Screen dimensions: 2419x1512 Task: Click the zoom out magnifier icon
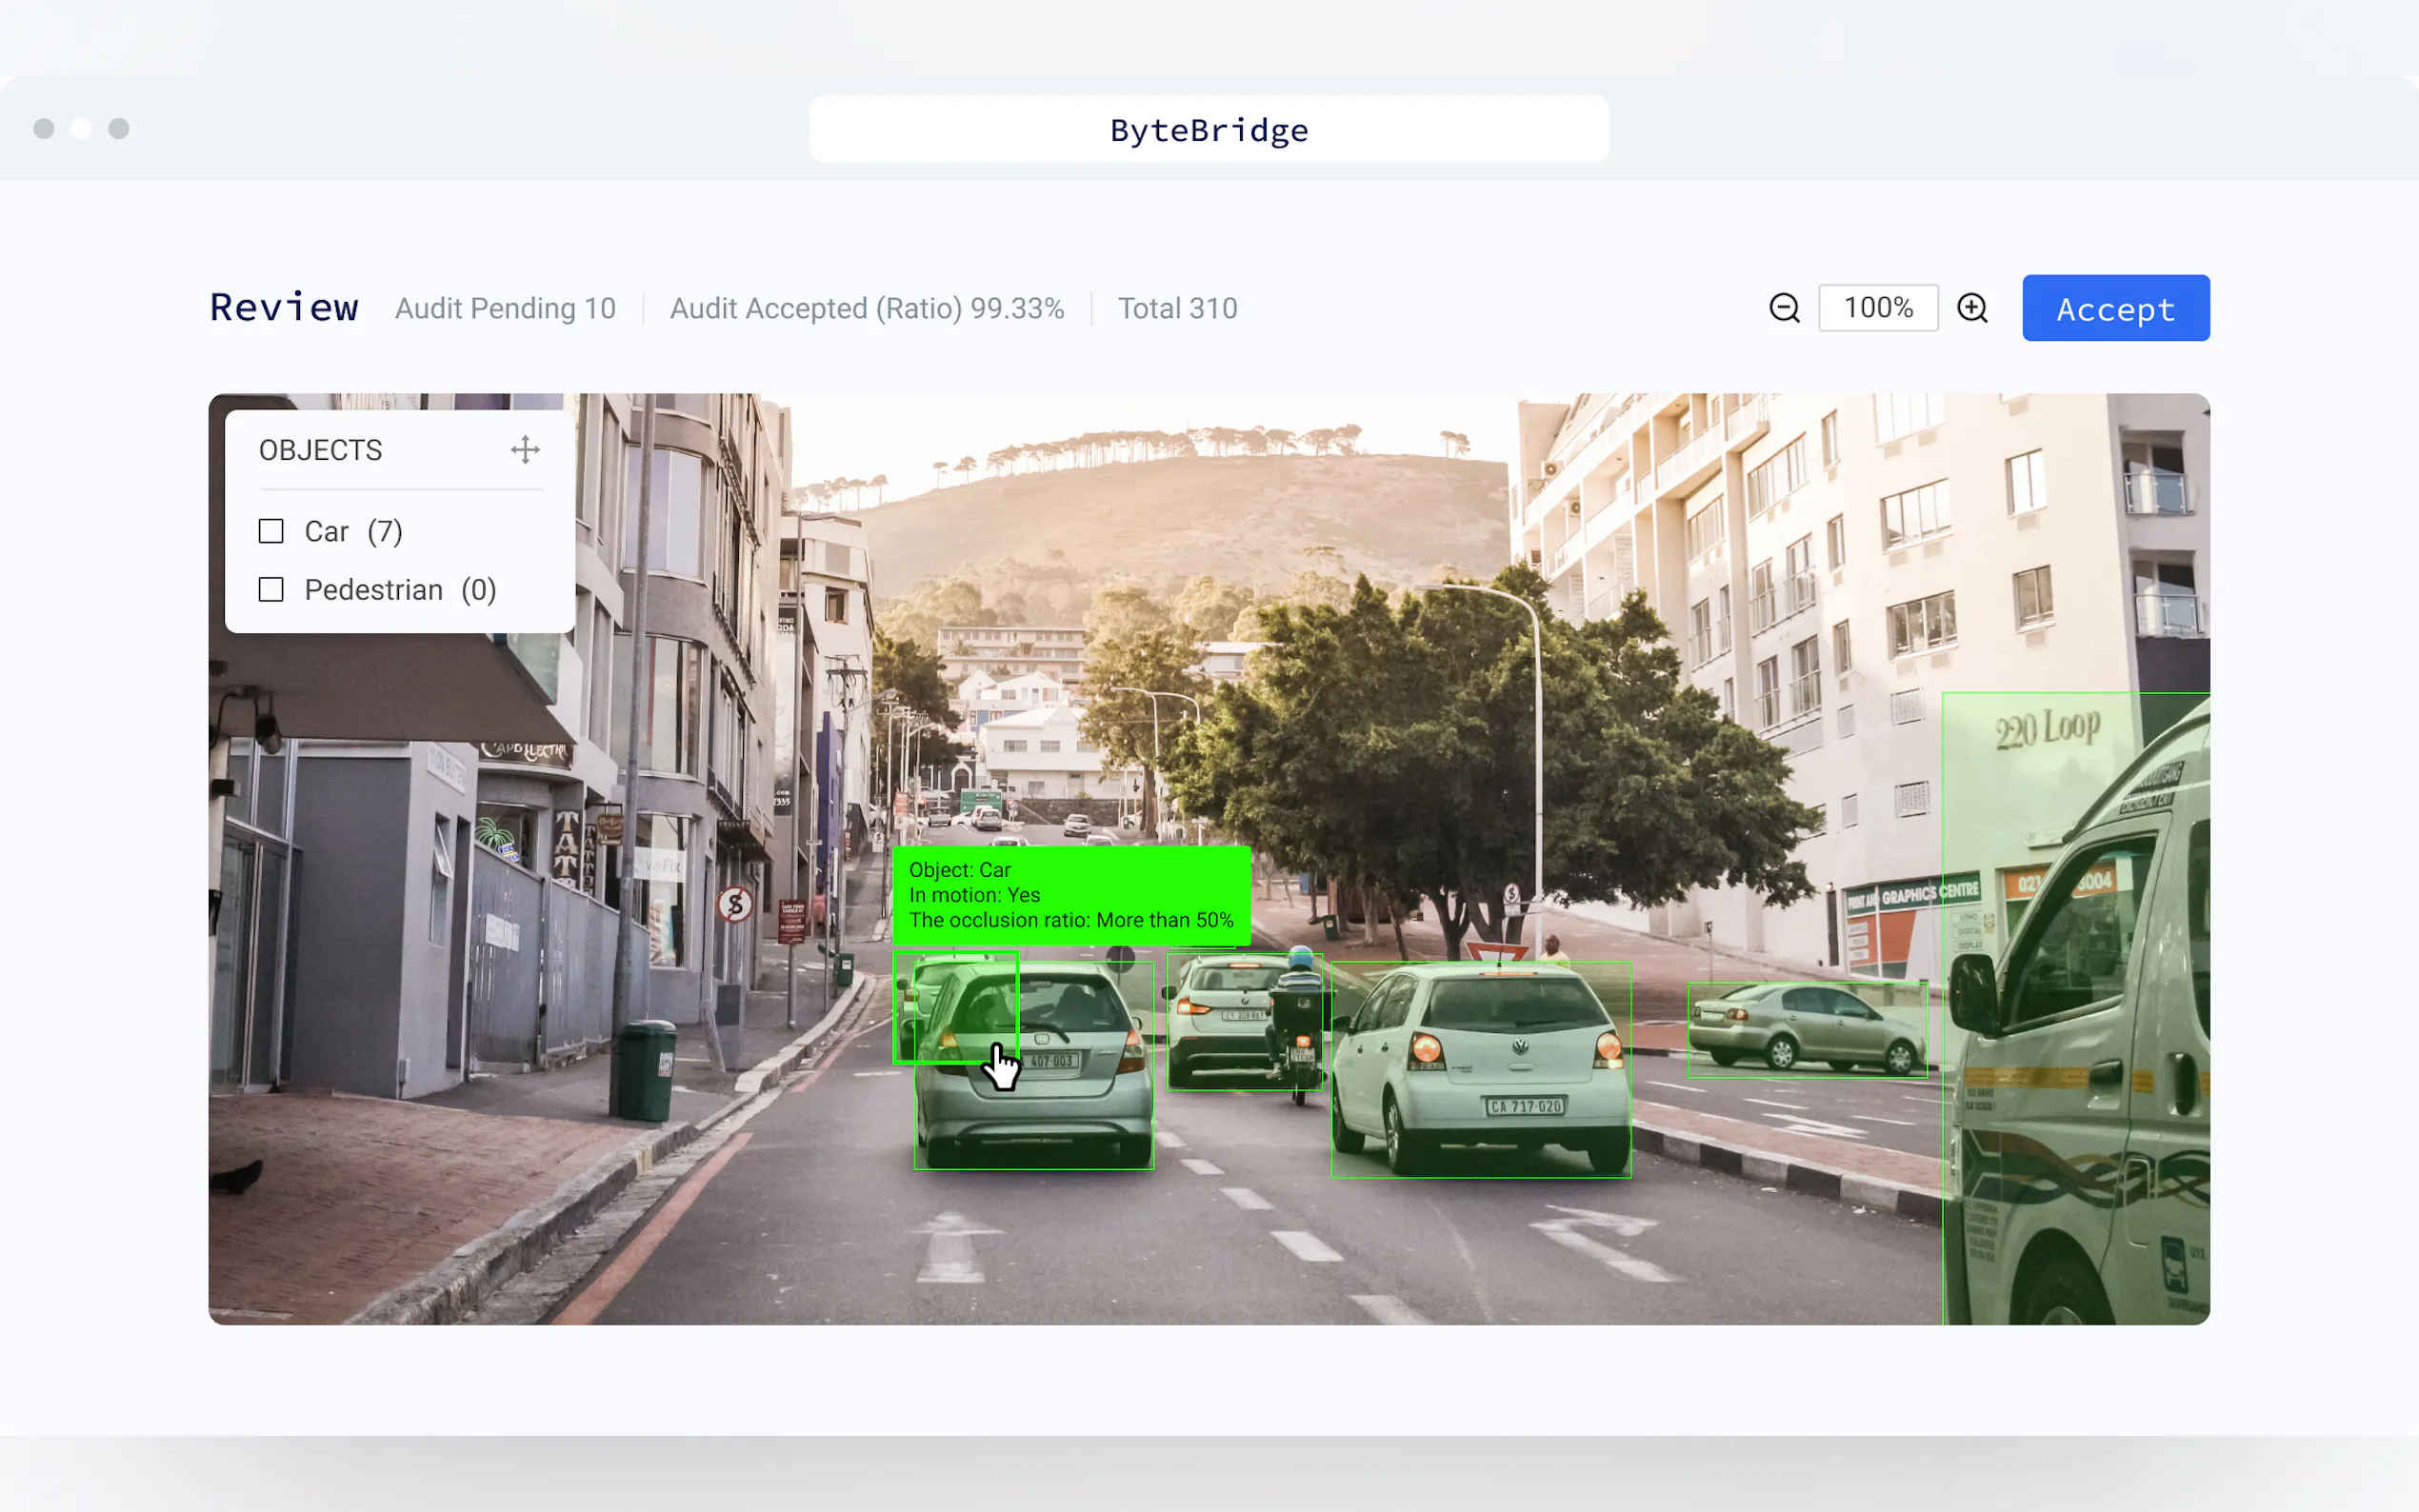coord(1784,308)
